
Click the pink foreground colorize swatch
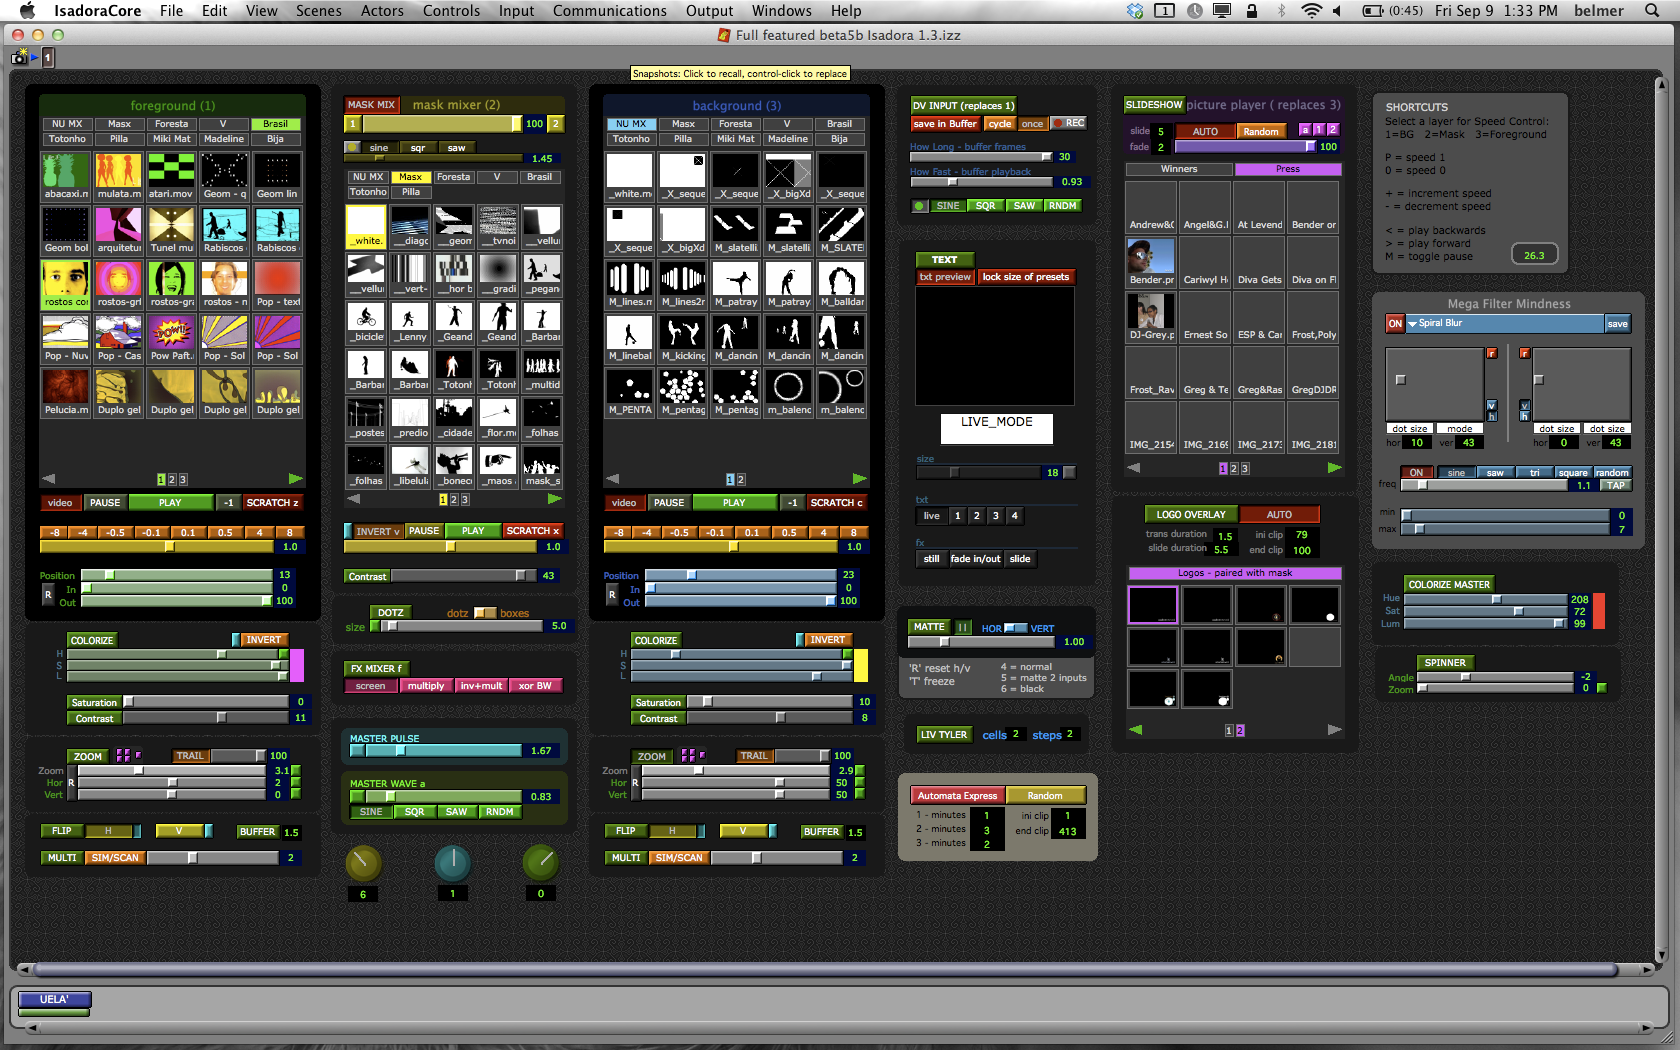tap(296, 665)
